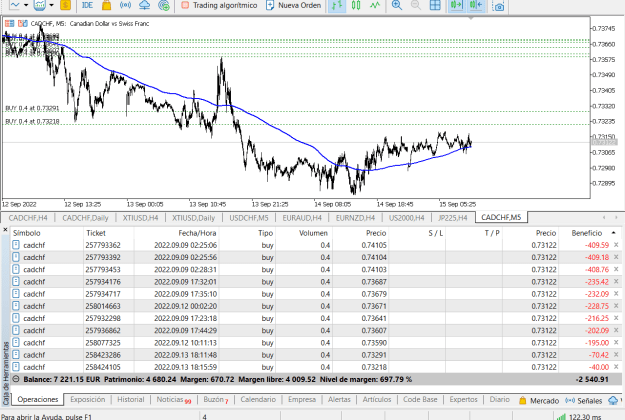Viewport: 625px width, 420px height.
Task: Click position icon for ticket 257793392
Action: coord(16,257)
